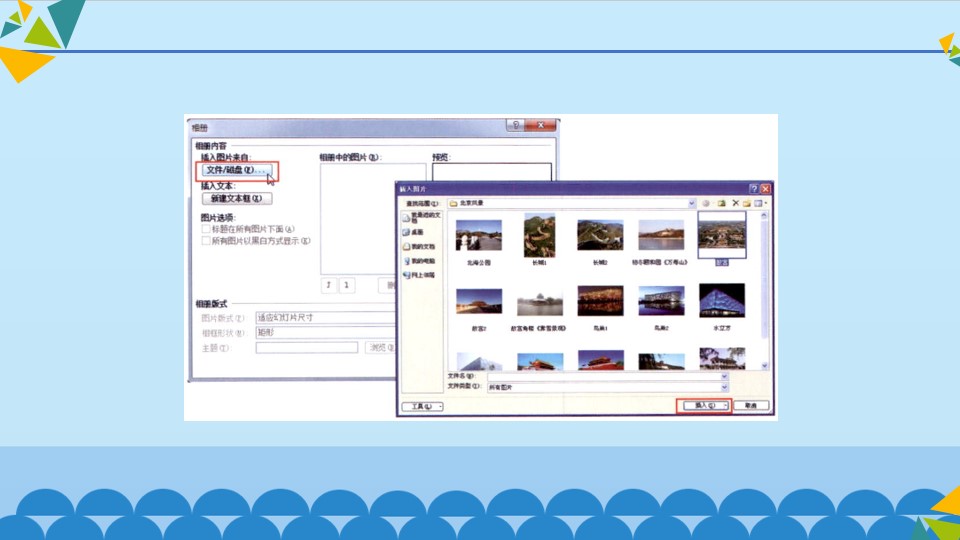Open the 工具 tools menu button

pyautogui.click(x=422, y=407)
